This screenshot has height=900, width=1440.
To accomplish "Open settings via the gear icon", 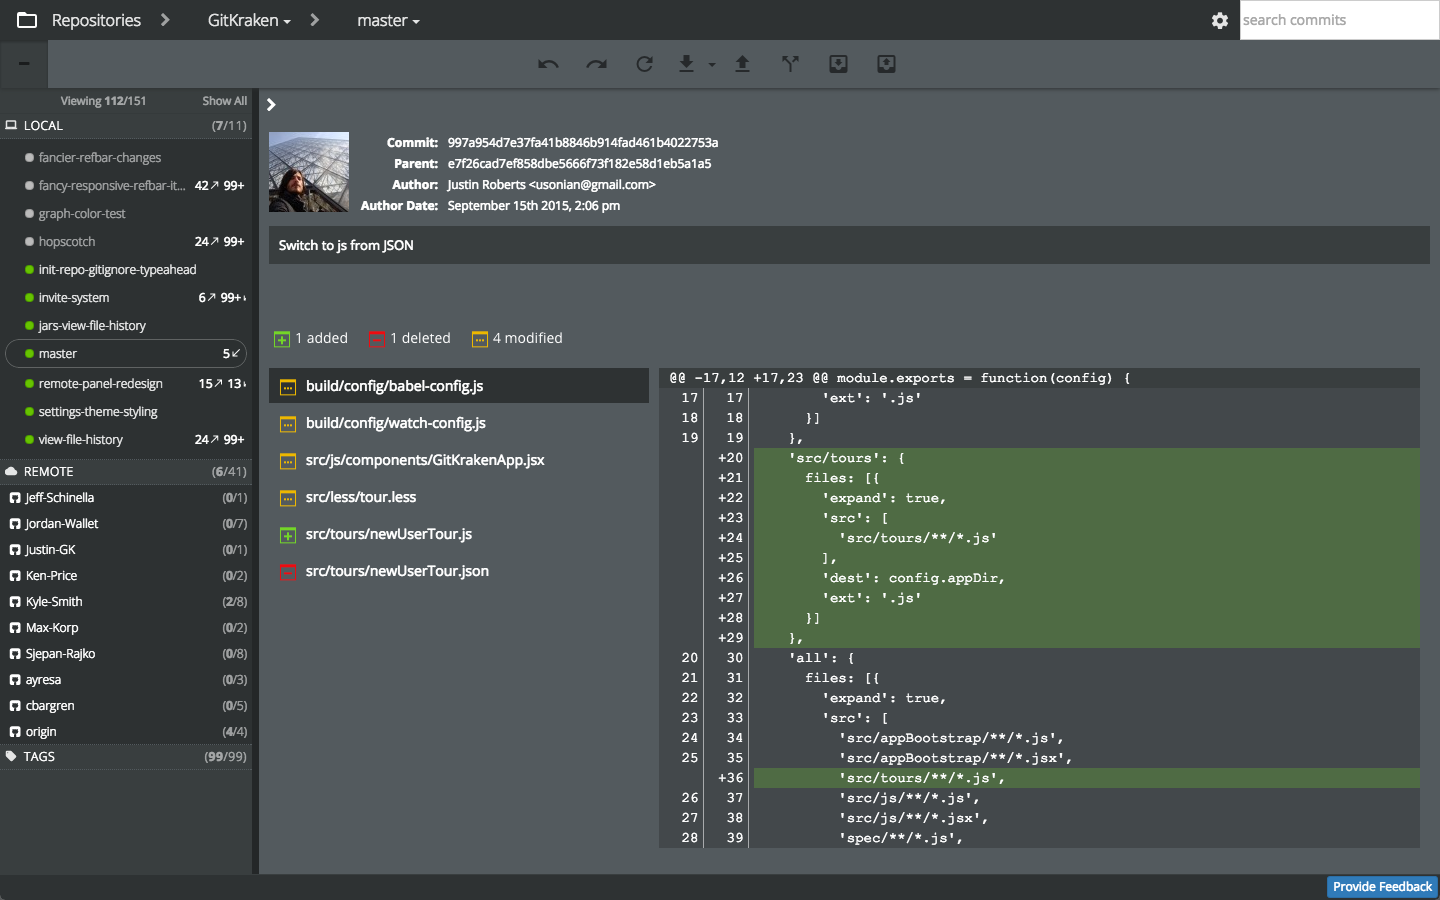I will [1220, 20].
